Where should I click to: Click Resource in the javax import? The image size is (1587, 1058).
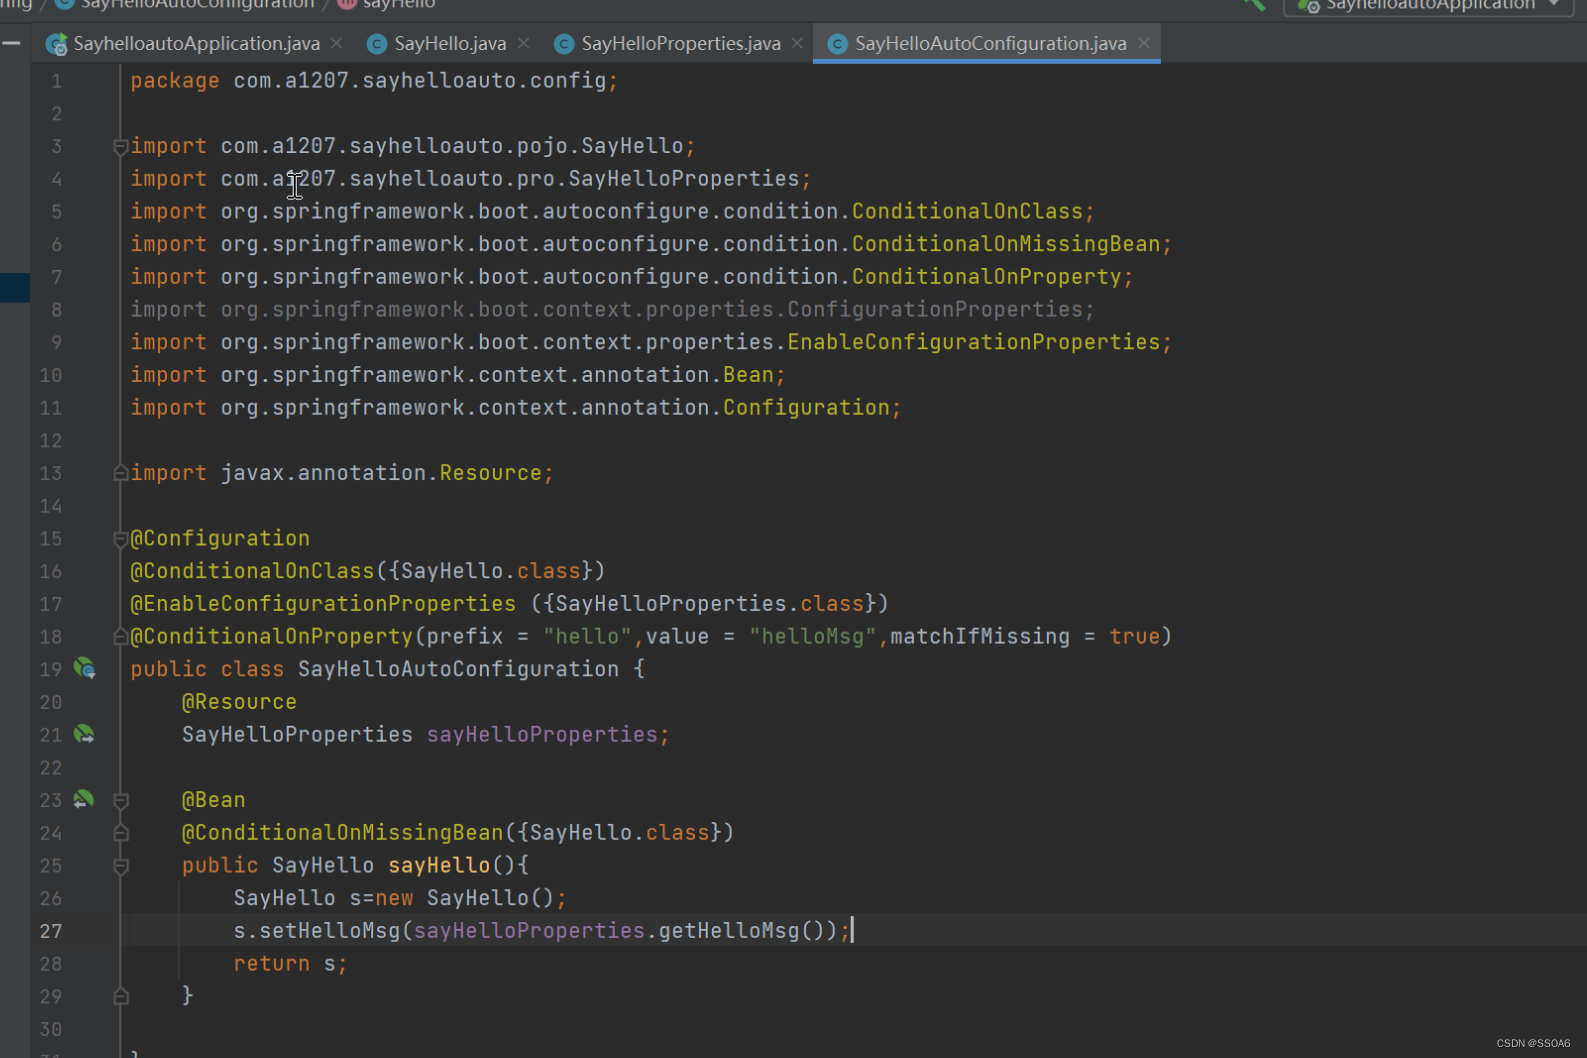(490, 473)
